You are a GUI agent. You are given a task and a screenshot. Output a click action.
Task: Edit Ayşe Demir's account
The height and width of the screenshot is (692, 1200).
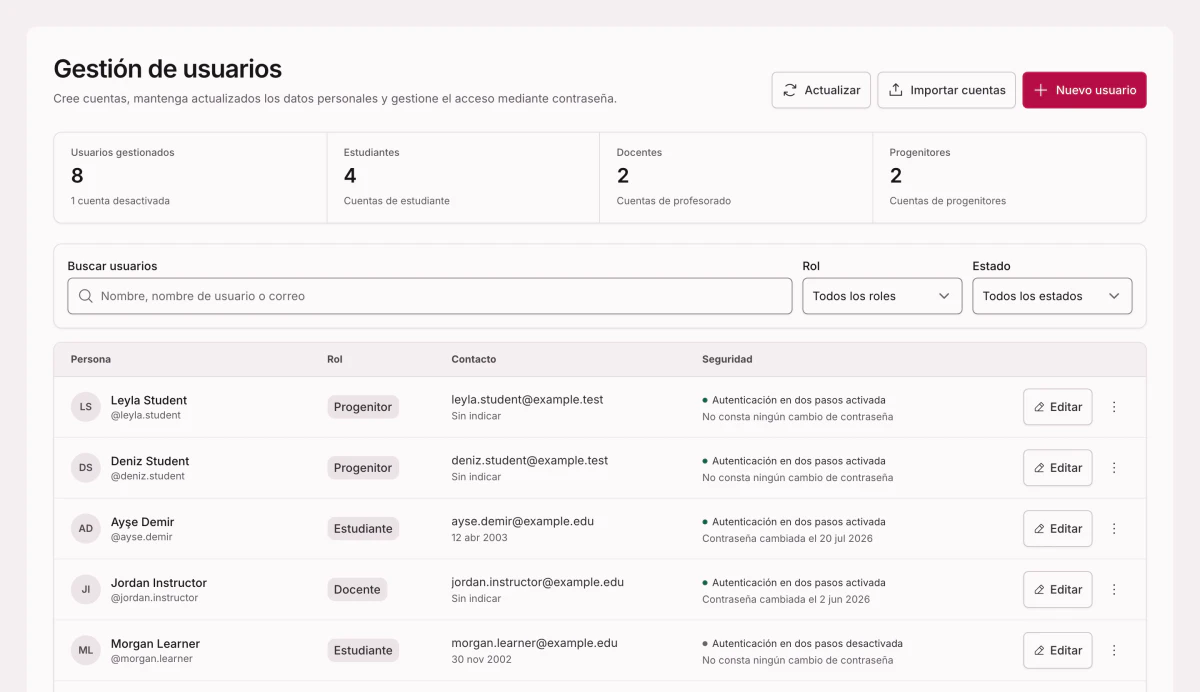(x=1058, y=529)
